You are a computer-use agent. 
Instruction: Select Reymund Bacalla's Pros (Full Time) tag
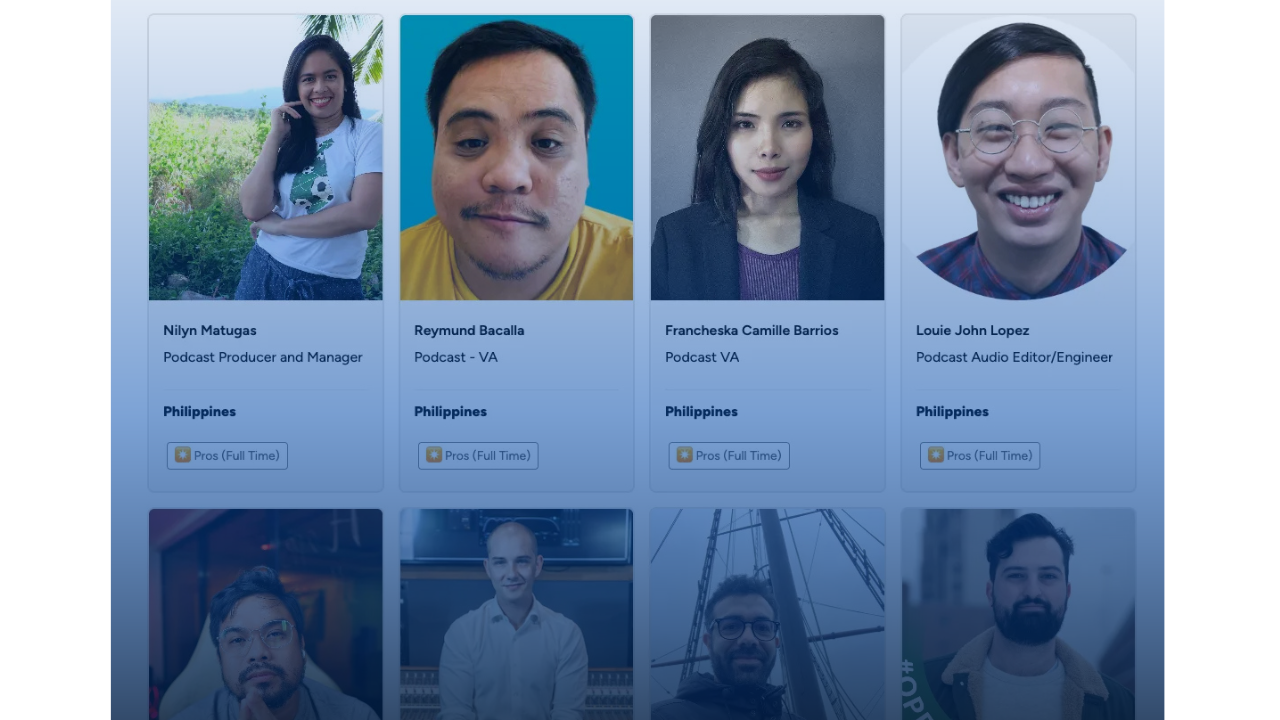(478, 456)
